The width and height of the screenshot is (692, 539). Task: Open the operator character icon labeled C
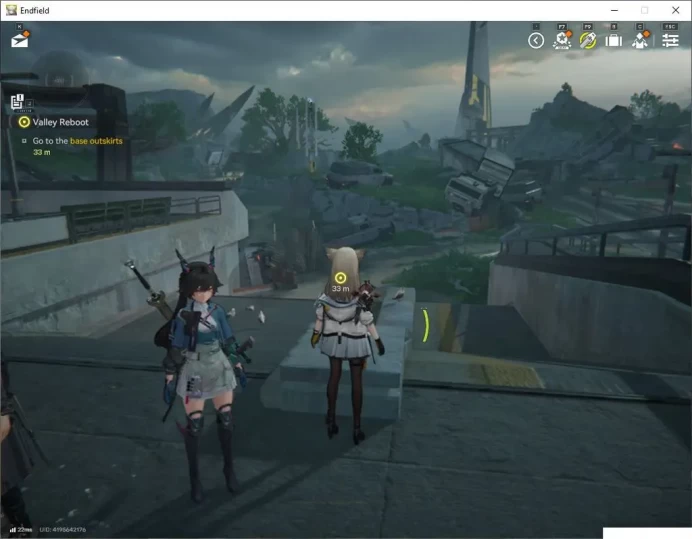(640, 40)
